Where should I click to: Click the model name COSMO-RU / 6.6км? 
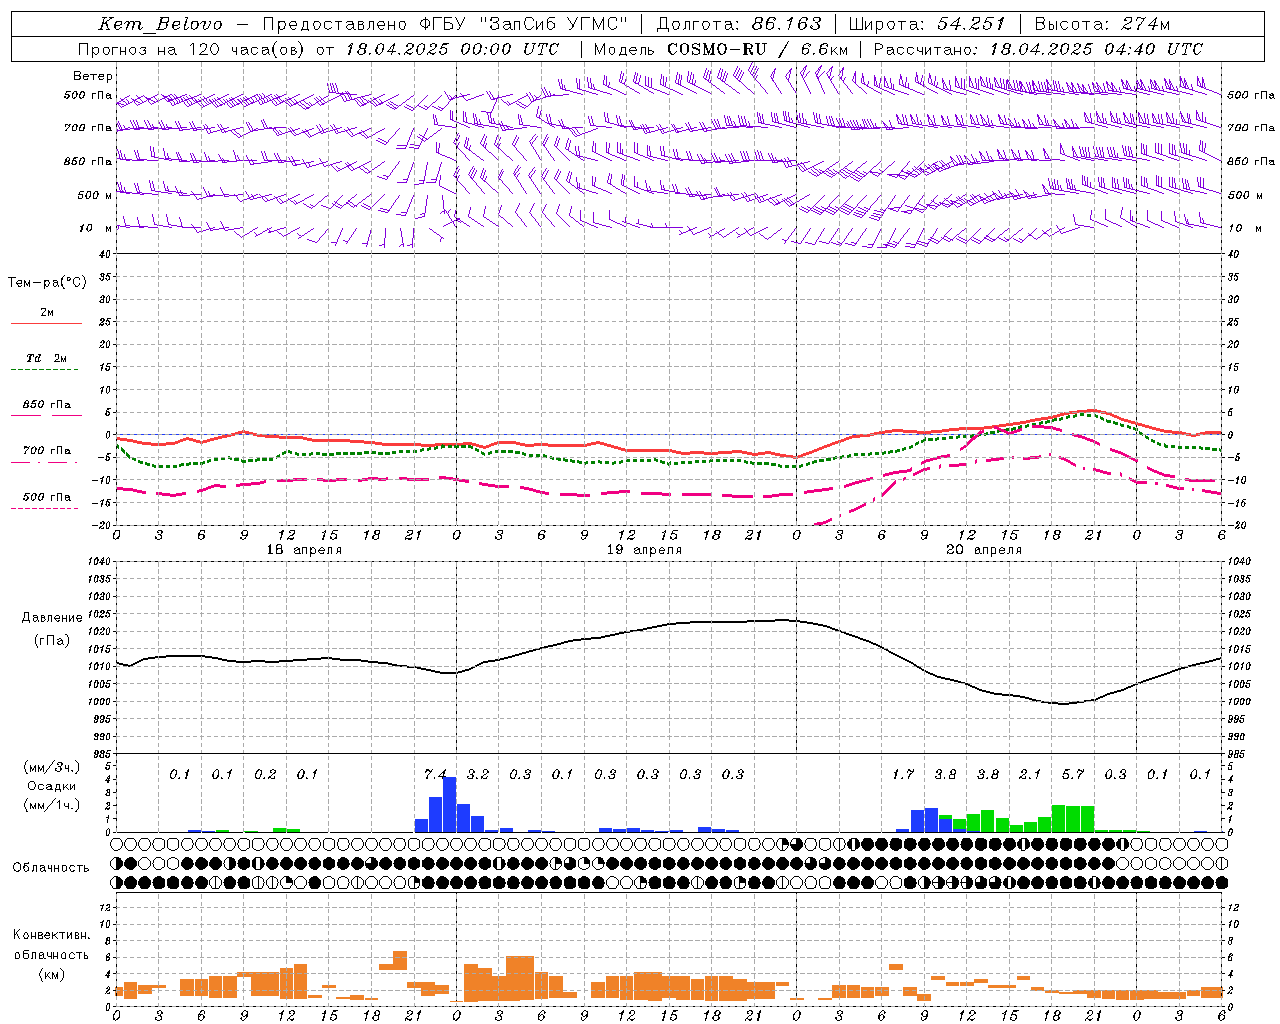[757, 49]
